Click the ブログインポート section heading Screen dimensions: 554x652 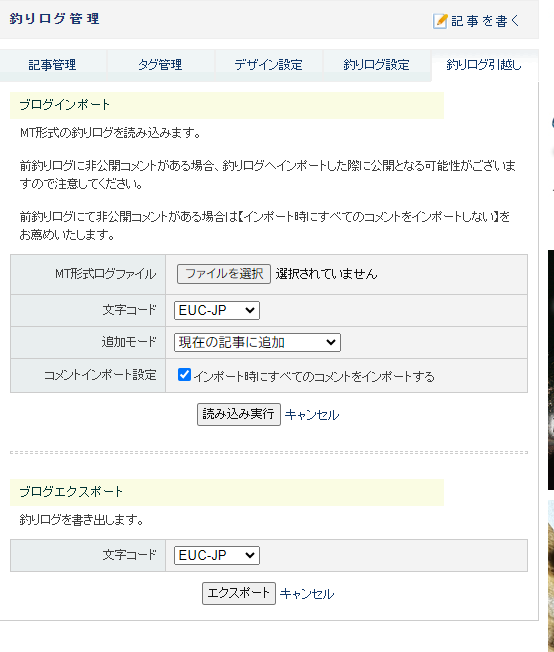pyautogui.click(x=64, y=105)
